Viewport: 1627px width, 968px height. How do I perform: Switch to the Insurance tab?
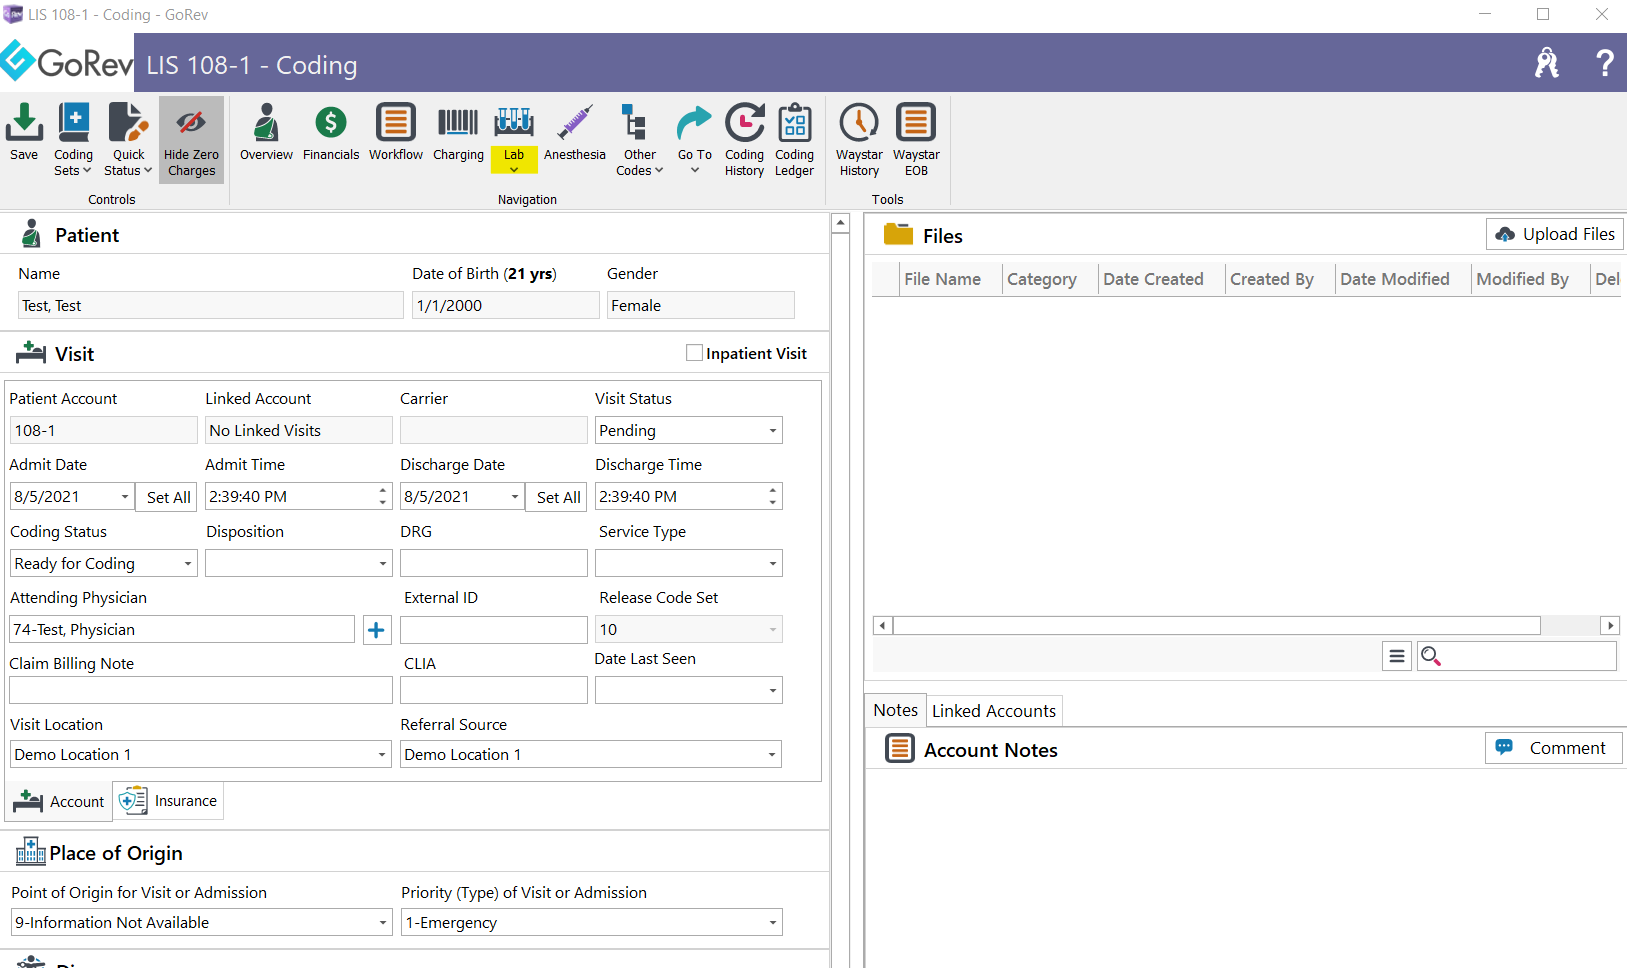[x=168, y=801]
